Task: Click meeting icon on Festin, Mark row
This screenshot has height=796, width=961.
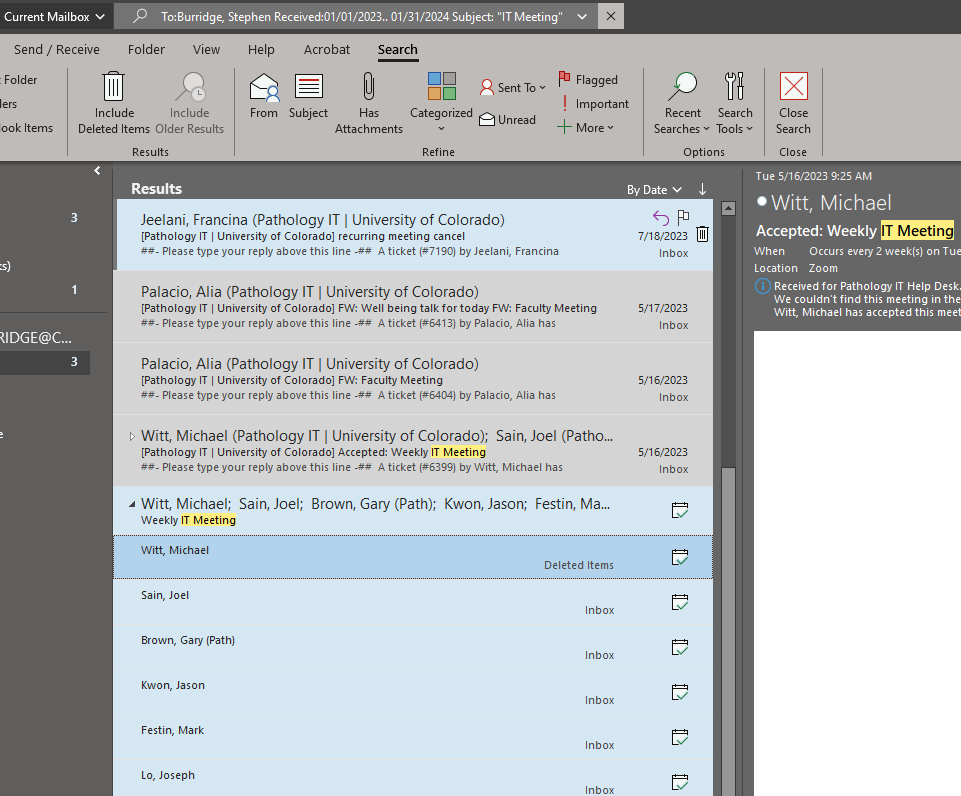Action: (680, 737)
